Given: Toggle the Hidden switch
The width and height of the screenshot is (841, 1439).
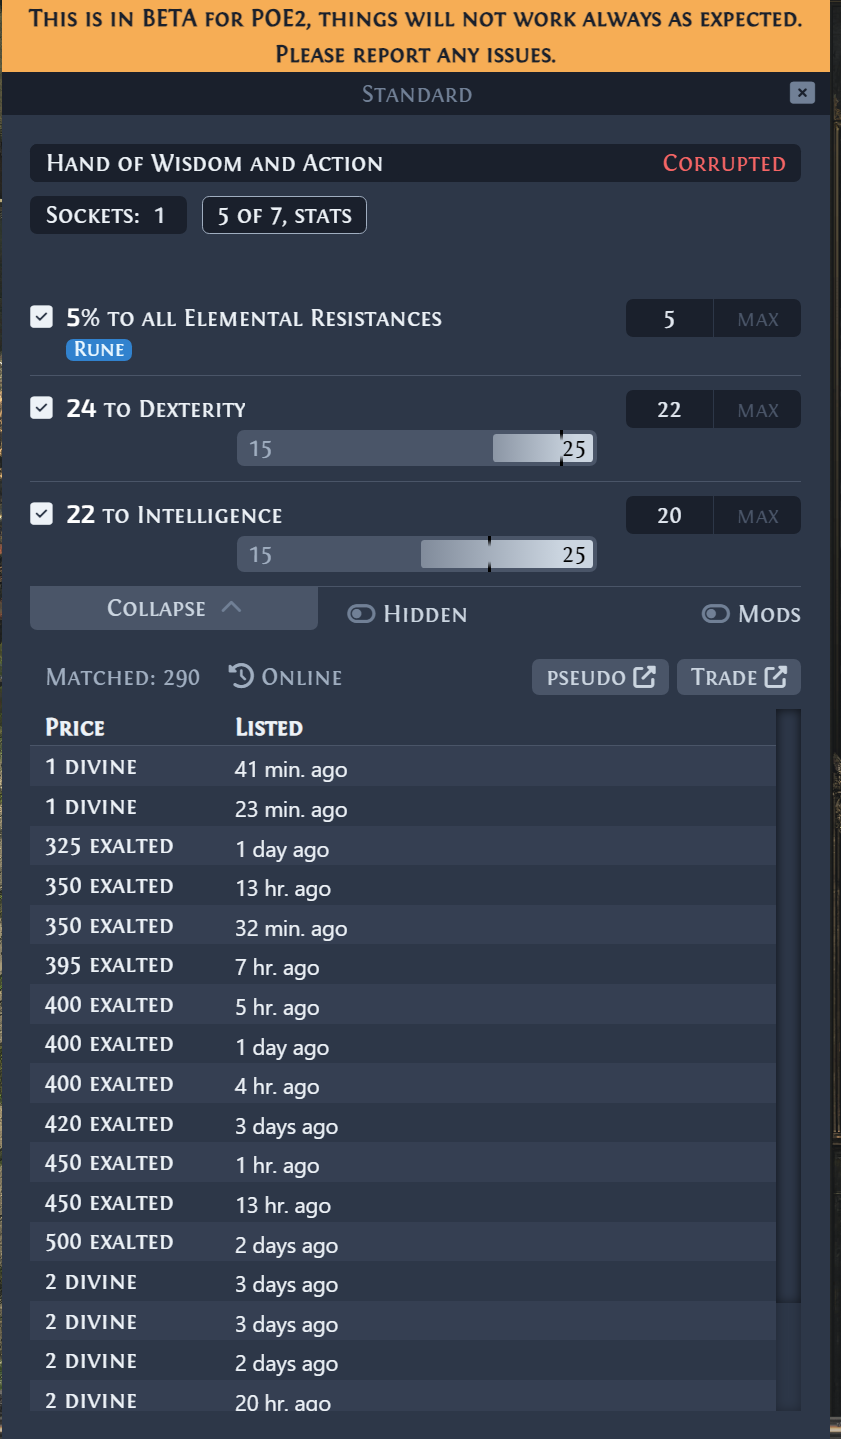Looking at the screenshot, I should [x=361, y=614].
